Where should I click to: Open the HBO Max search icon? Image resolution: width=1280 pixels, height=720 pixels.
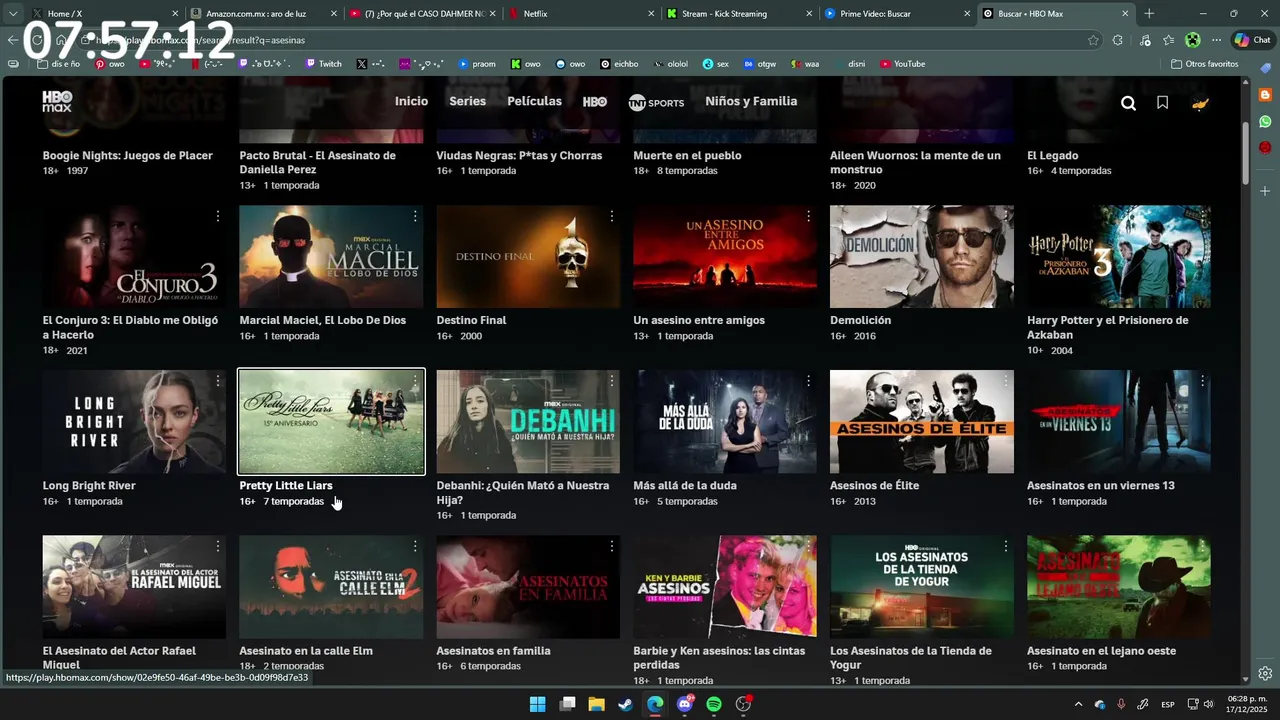click(x=1128, y=103)
